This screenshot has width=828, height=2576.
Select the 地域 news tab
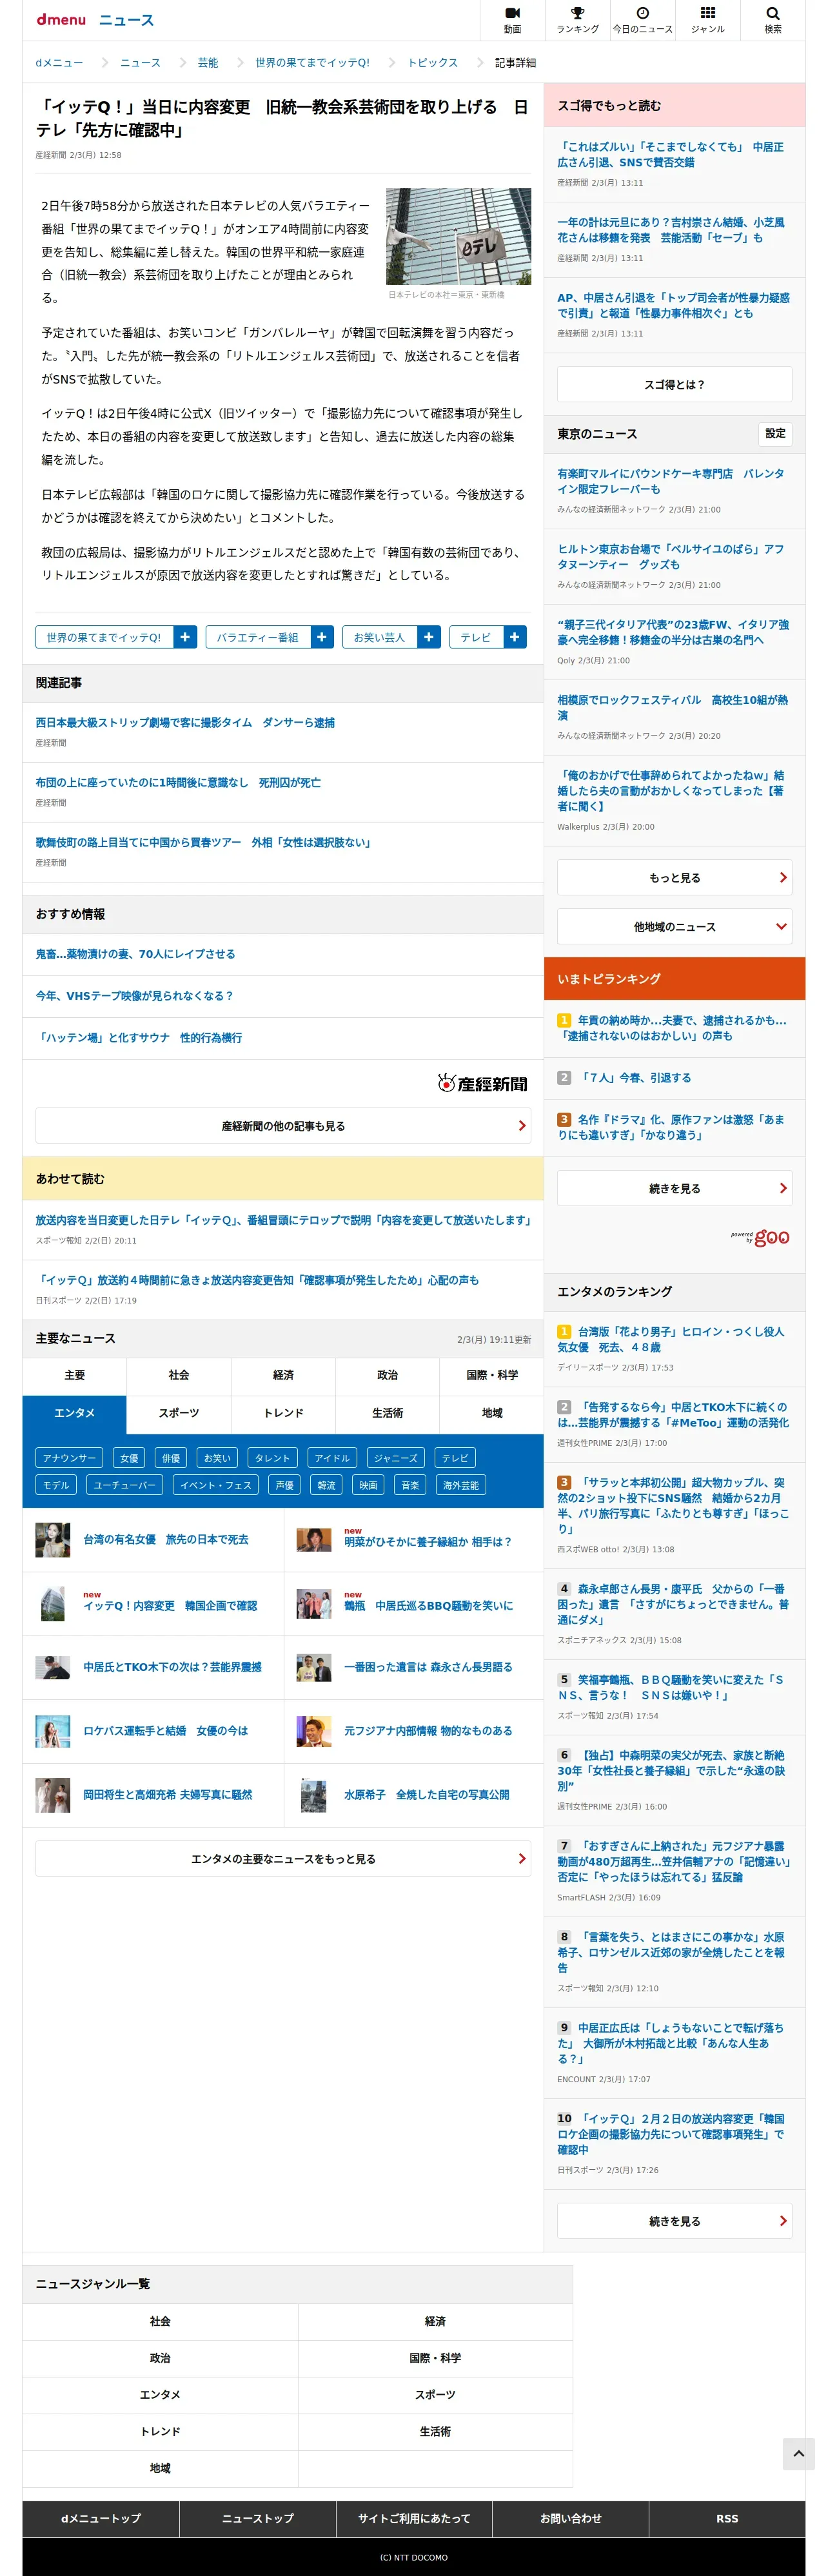click(x=492, y=1414)
